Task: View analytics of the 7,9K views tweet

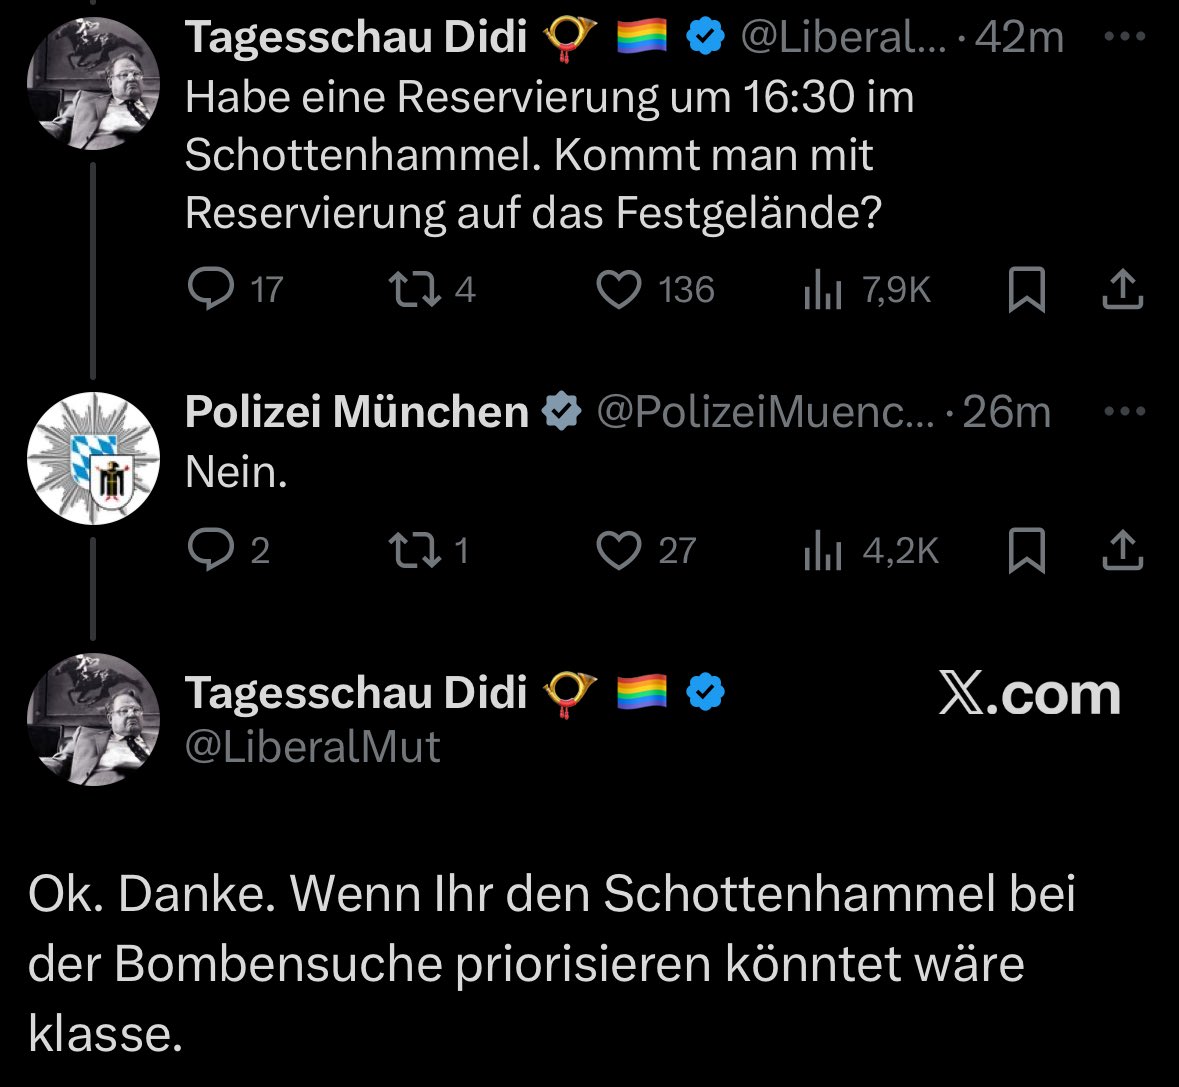Action: (823, 290)
